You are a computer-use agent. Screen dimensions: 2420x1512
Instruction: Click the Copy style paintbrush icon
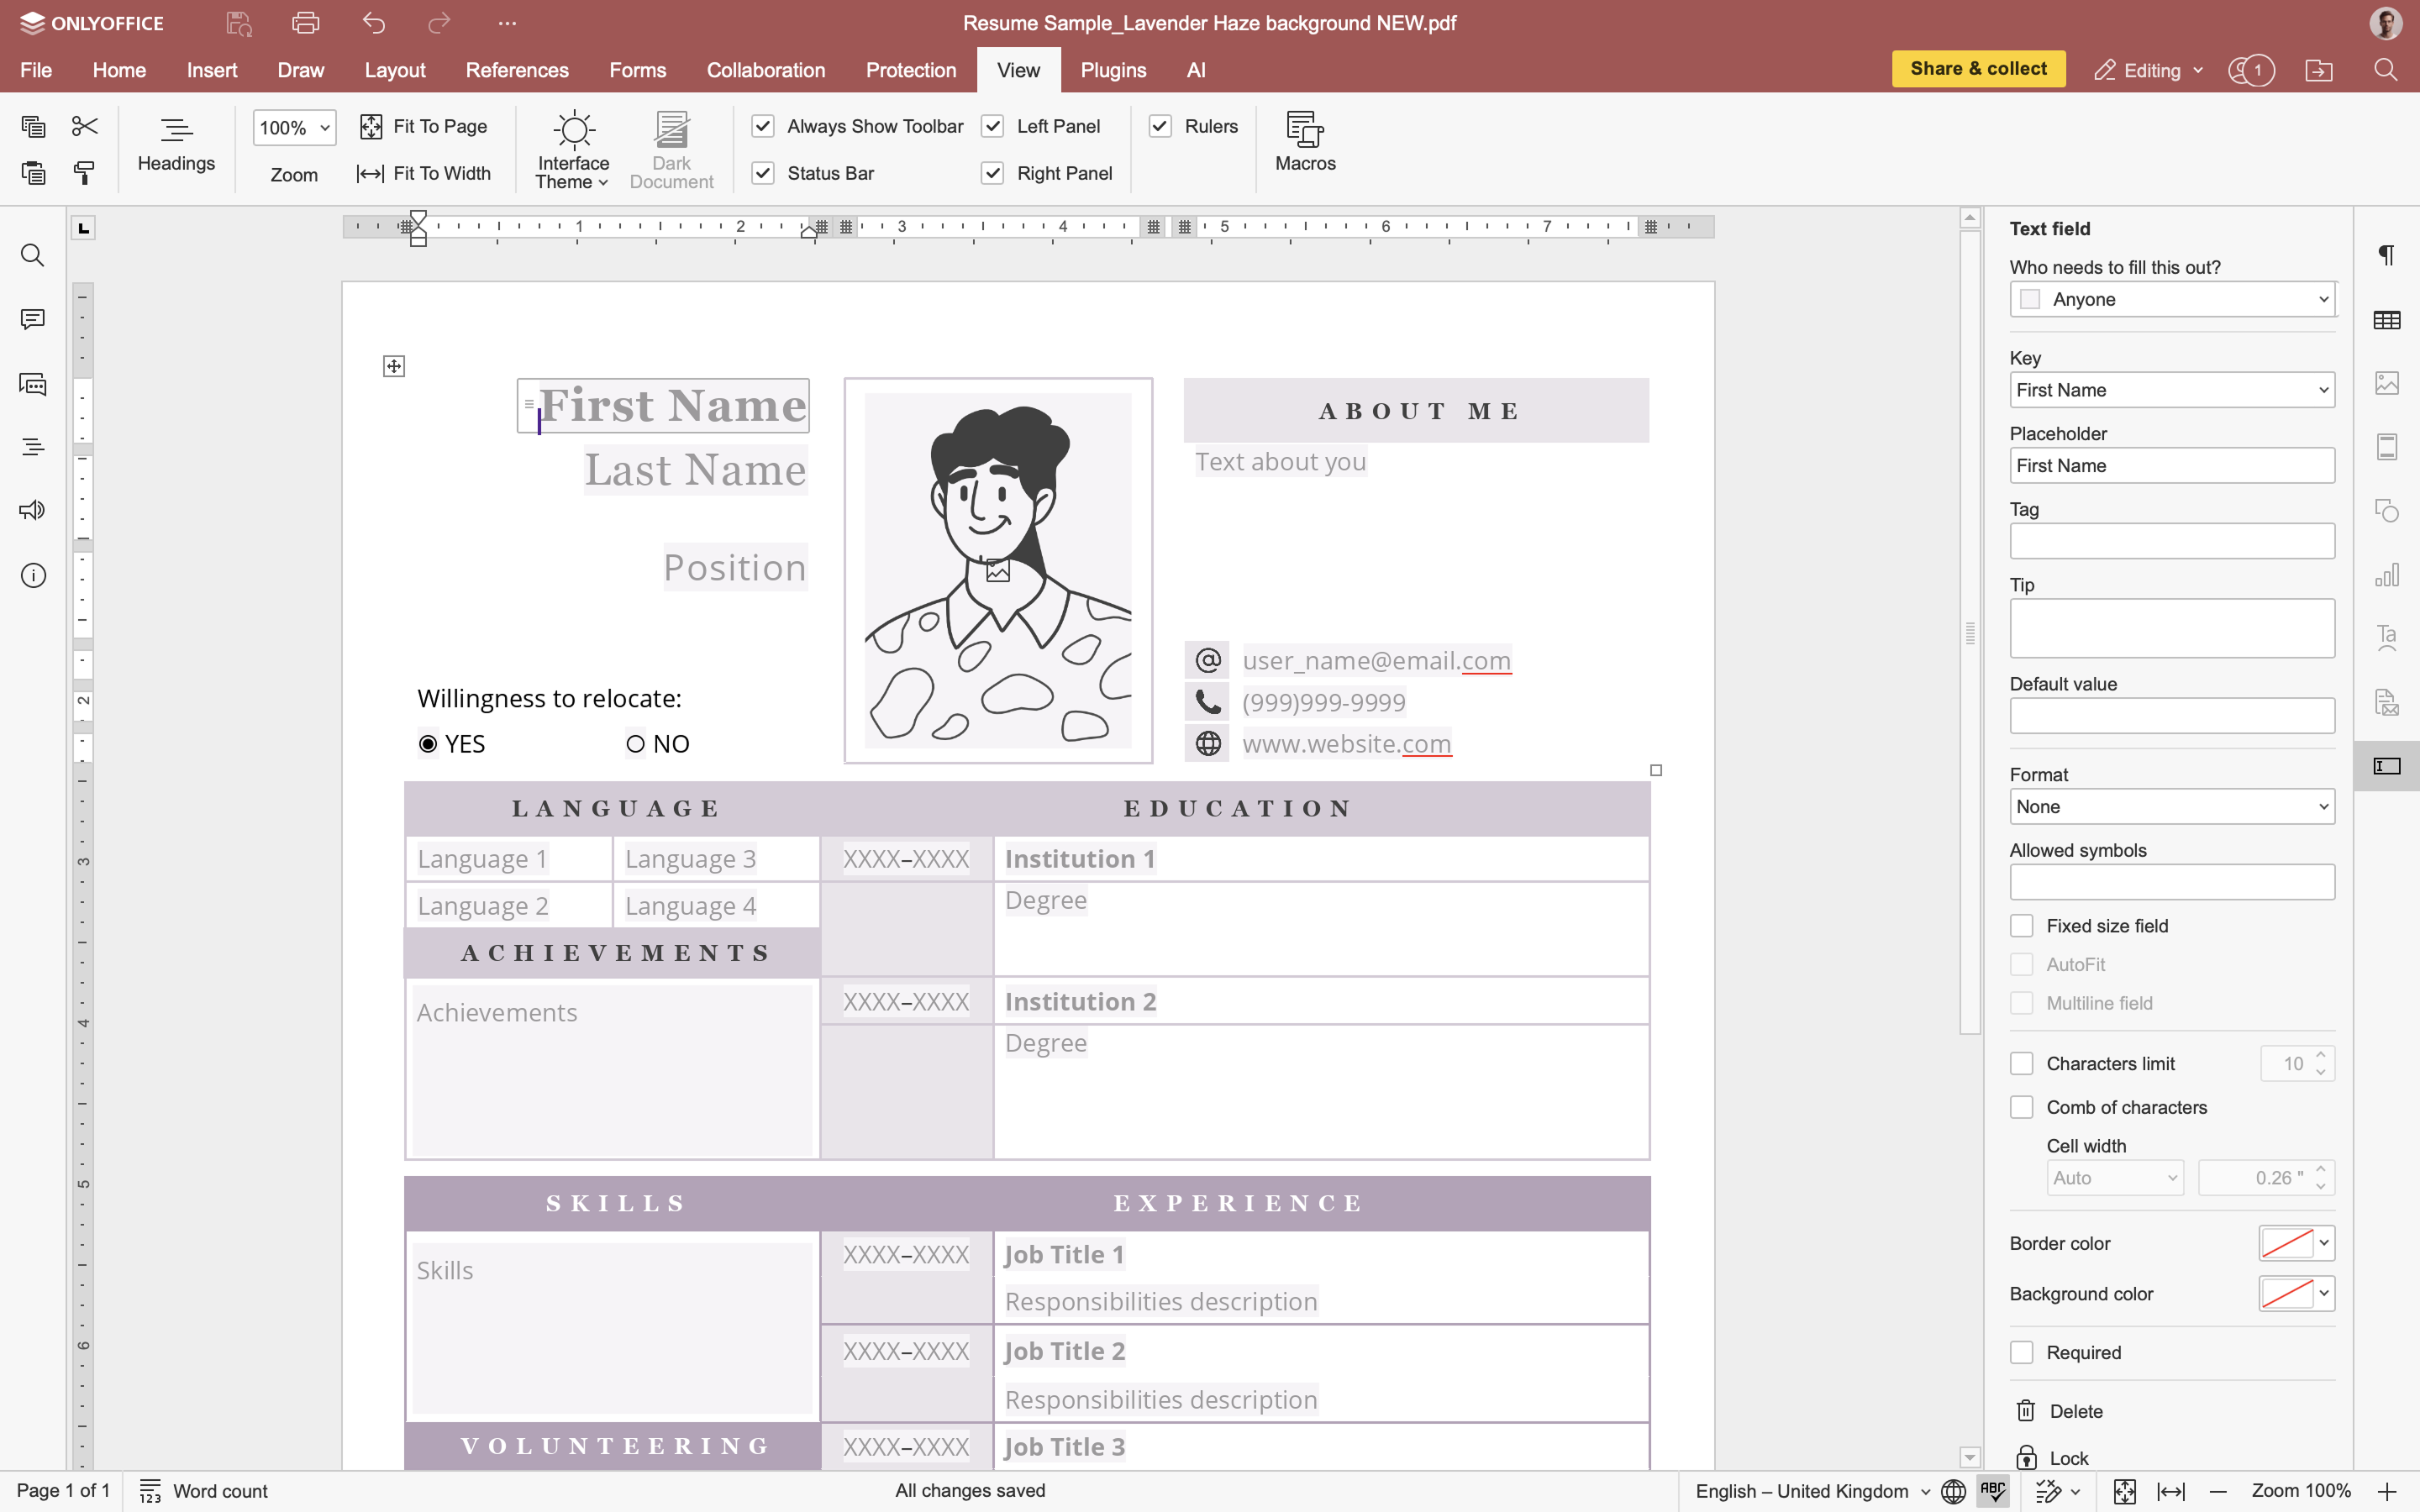(x=85, y=173)
